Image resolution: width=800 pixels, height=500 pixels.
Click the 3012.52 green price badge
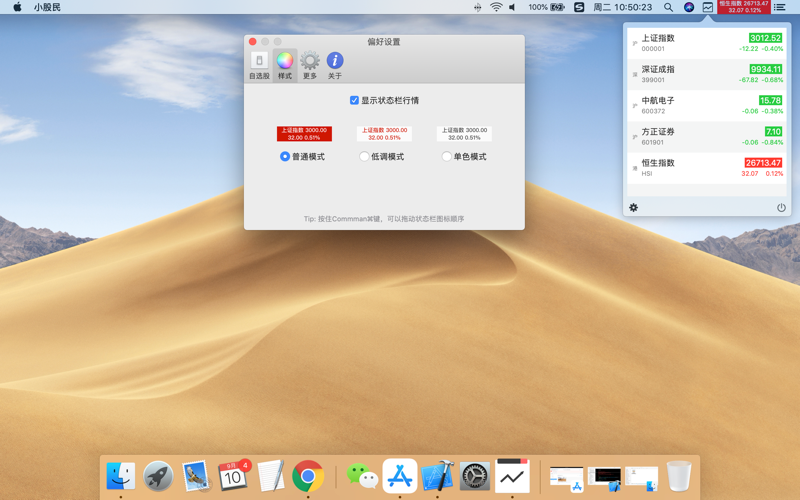click(765, 38)
